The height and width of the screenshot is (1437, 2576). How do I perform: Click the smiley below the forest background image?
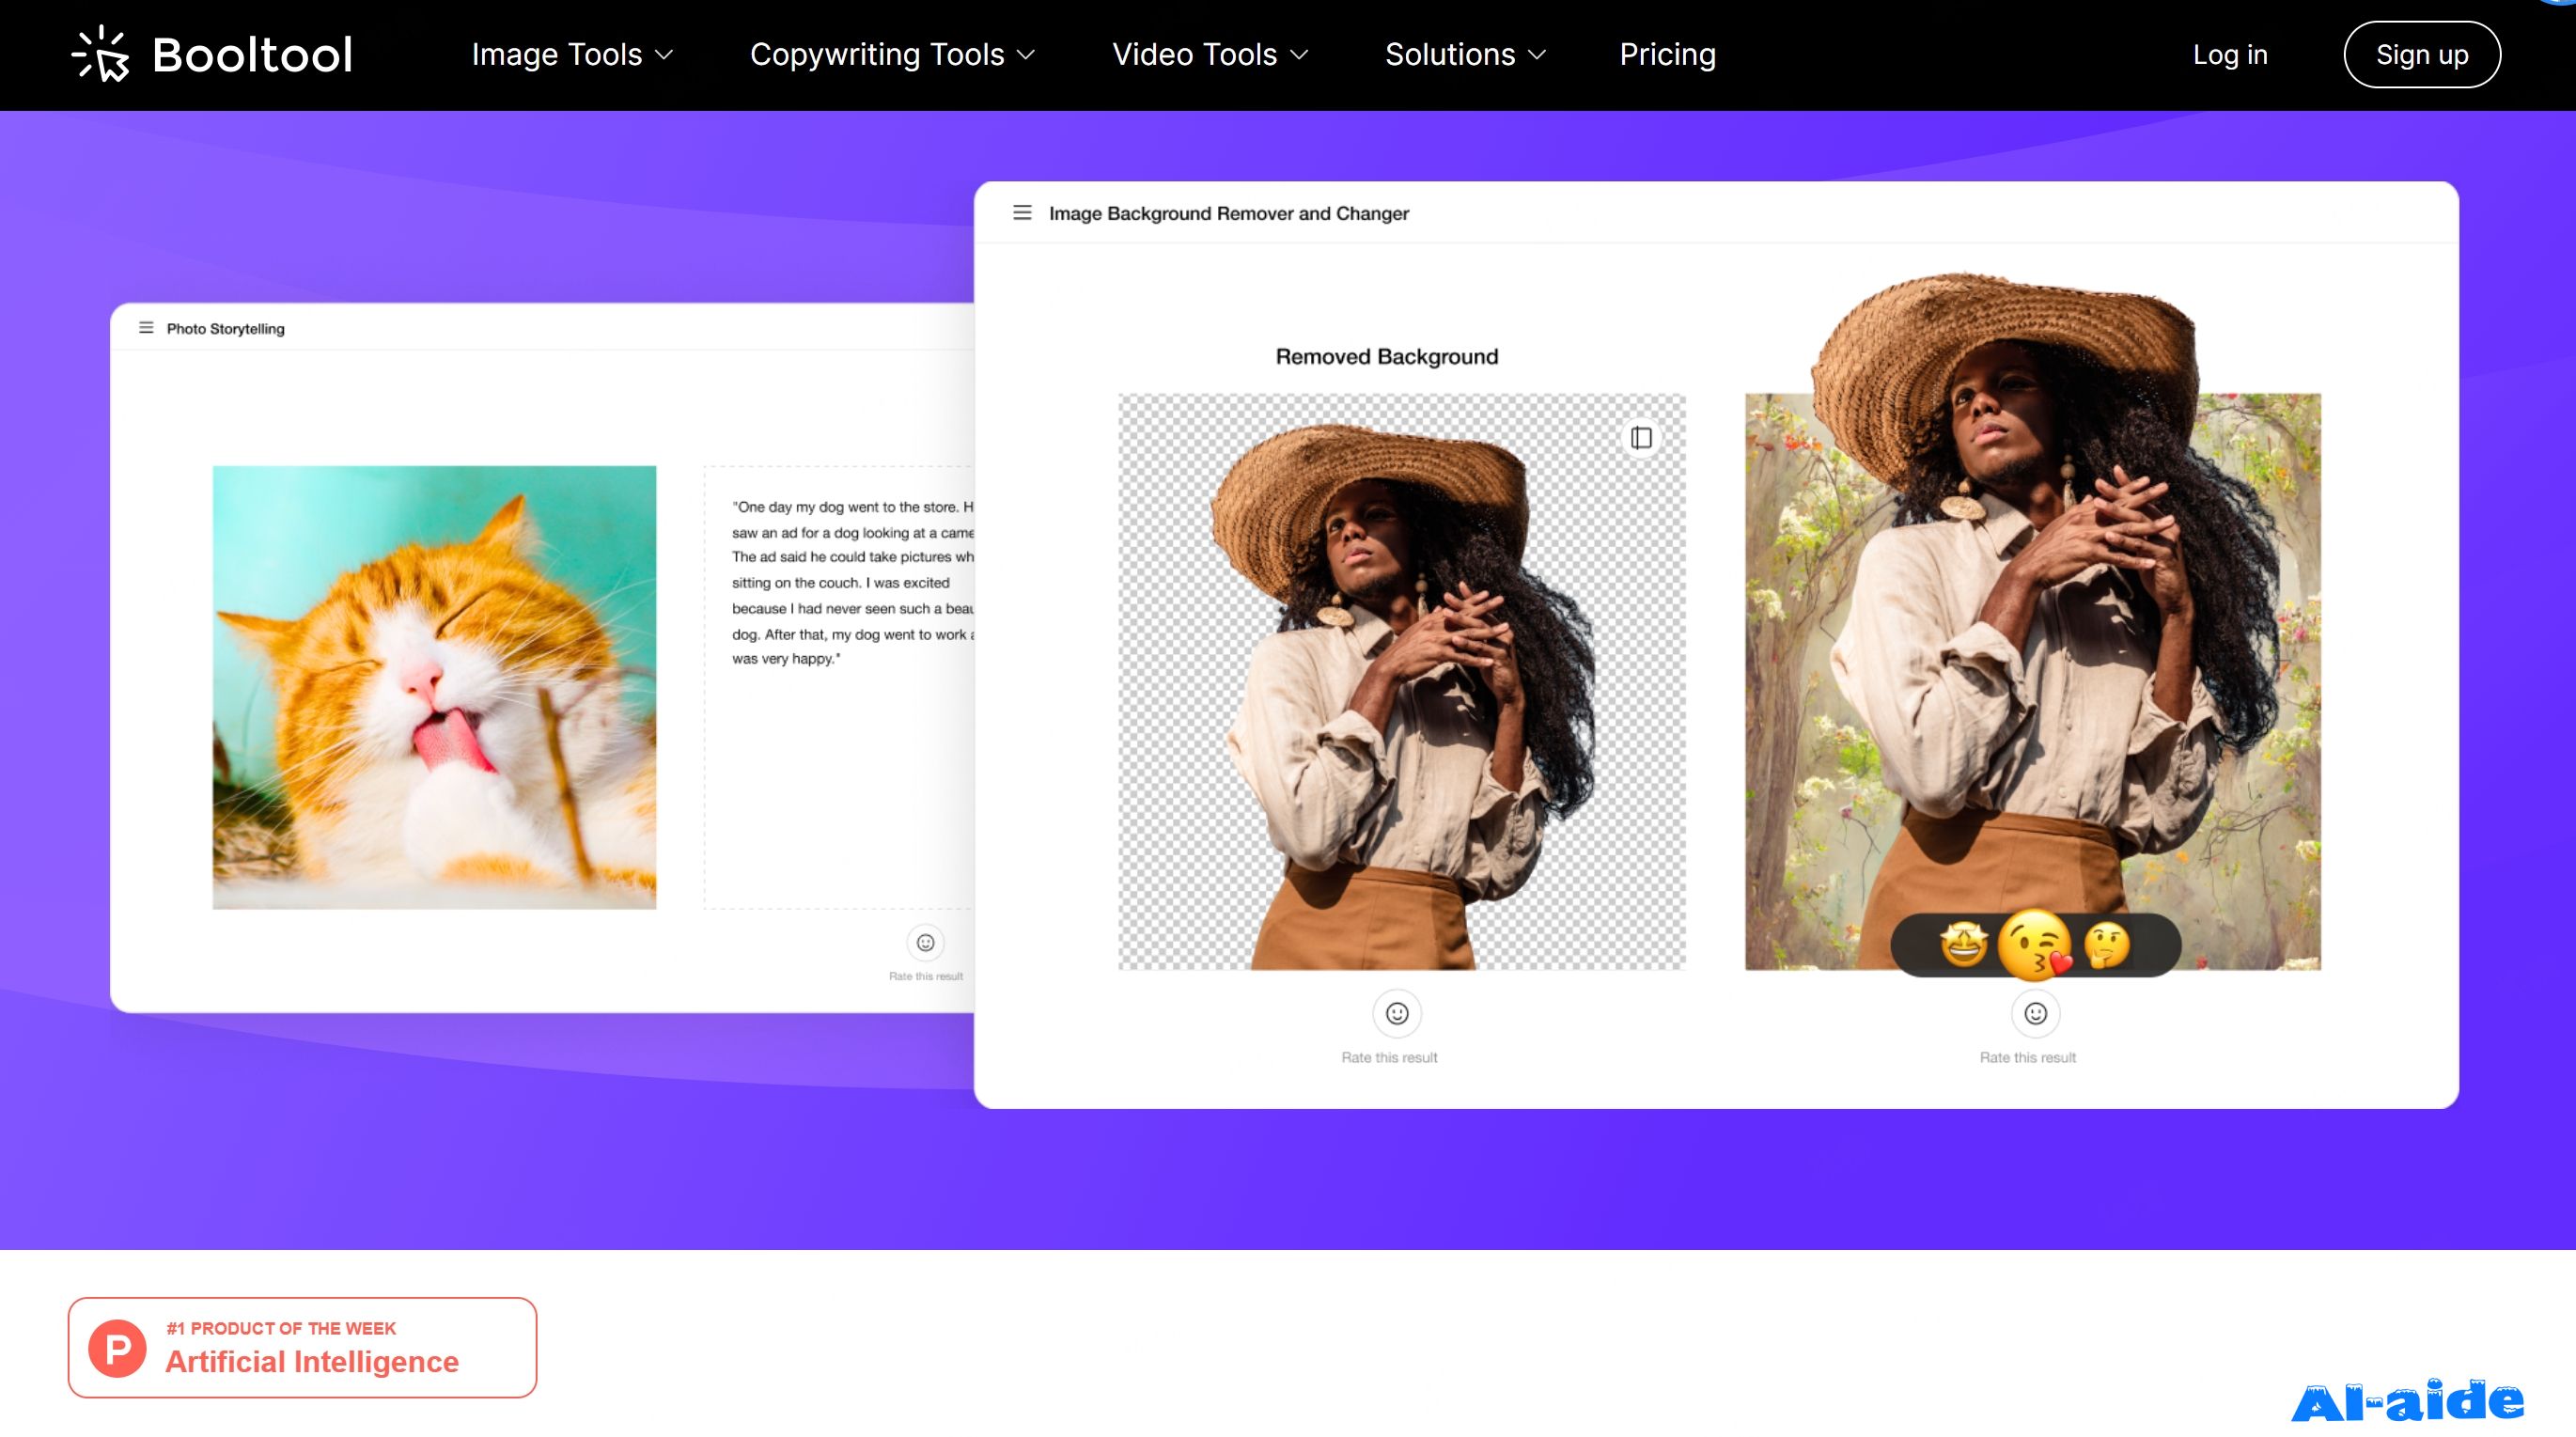pos(2035,1013)
